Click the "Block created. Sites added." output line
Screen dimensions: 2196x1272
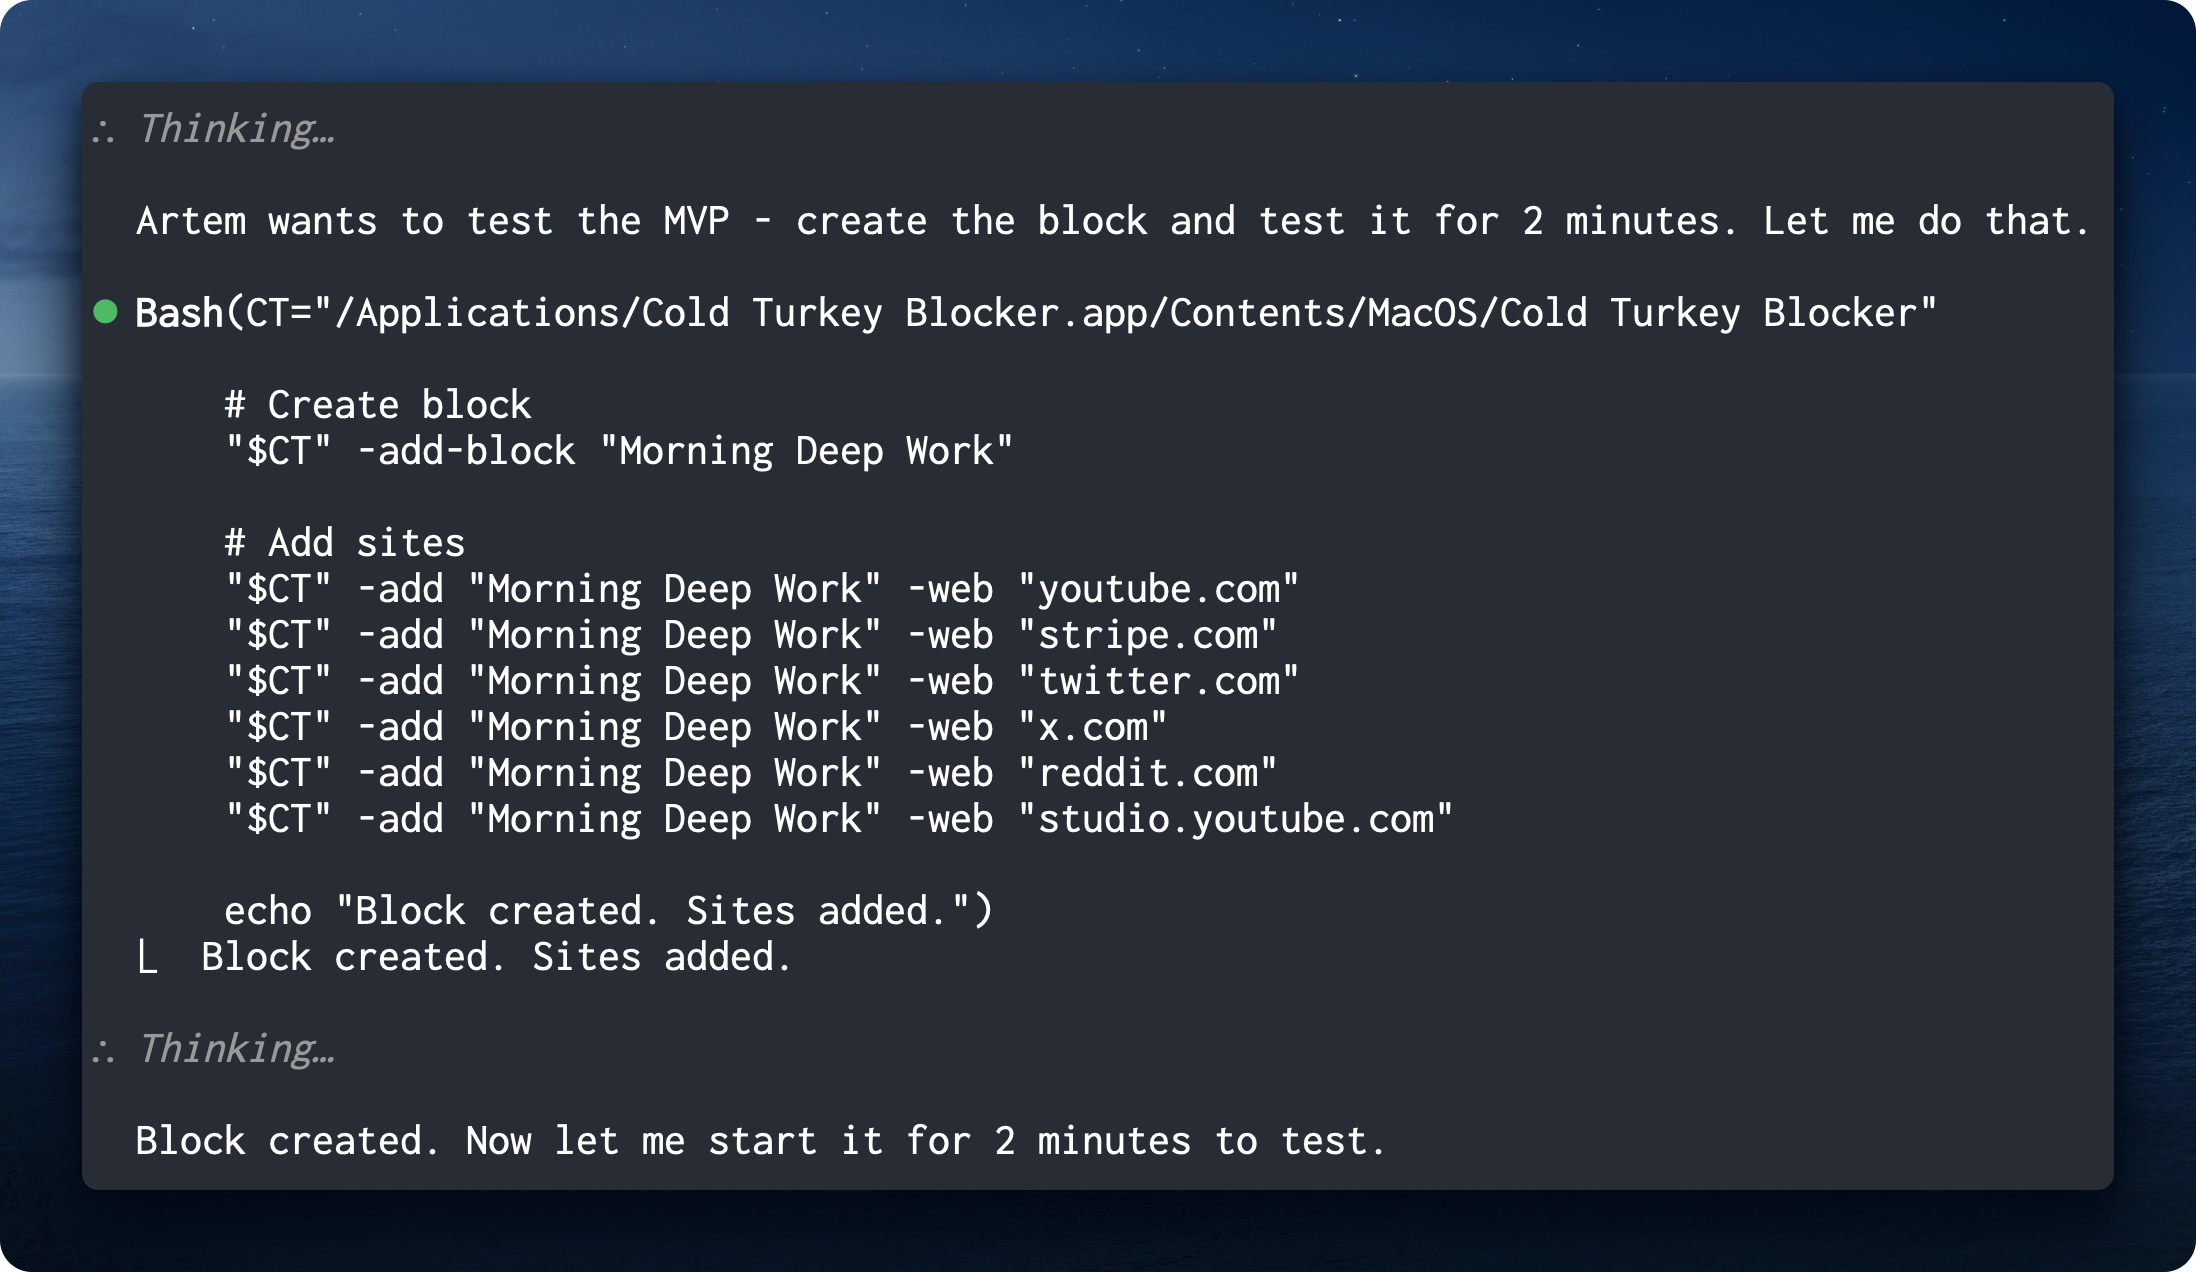click(496, 957)
